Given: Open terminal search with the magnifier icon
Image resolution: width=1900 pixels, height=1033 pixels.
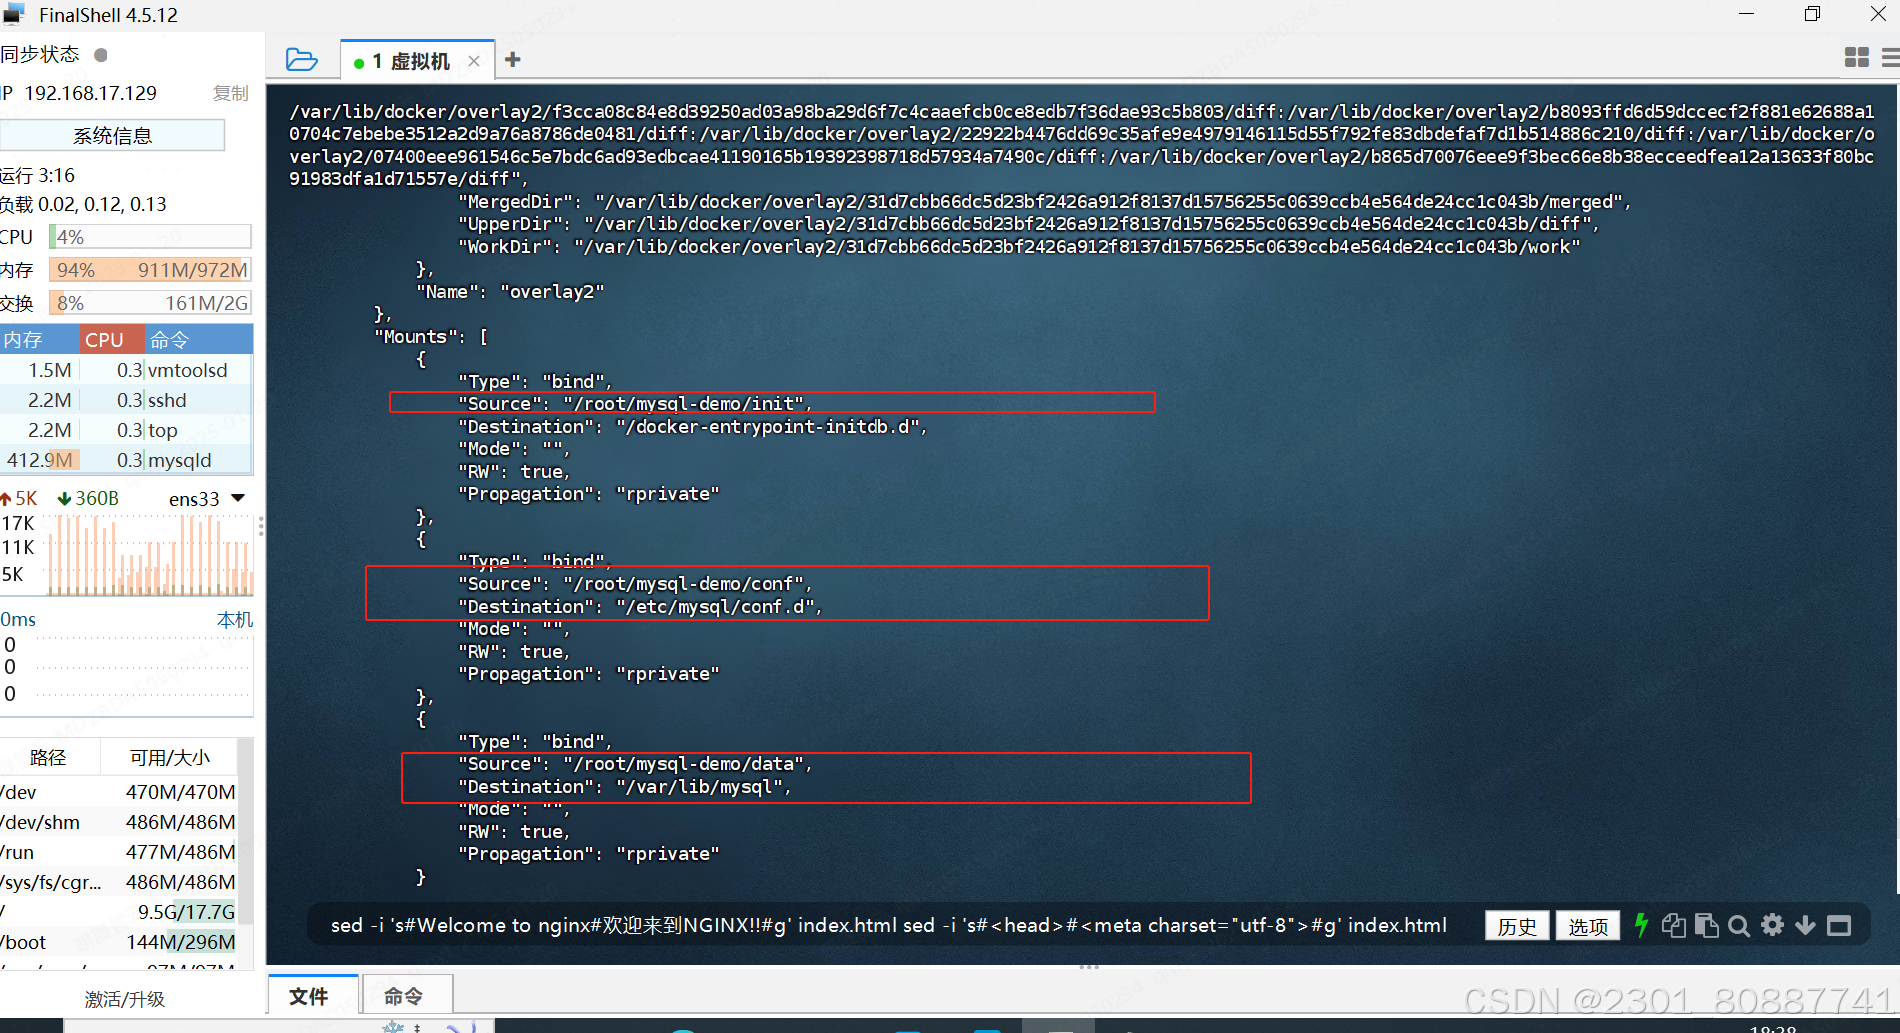Looking at the screenshot, I should pyautogui.click(x=1739, y=925).
